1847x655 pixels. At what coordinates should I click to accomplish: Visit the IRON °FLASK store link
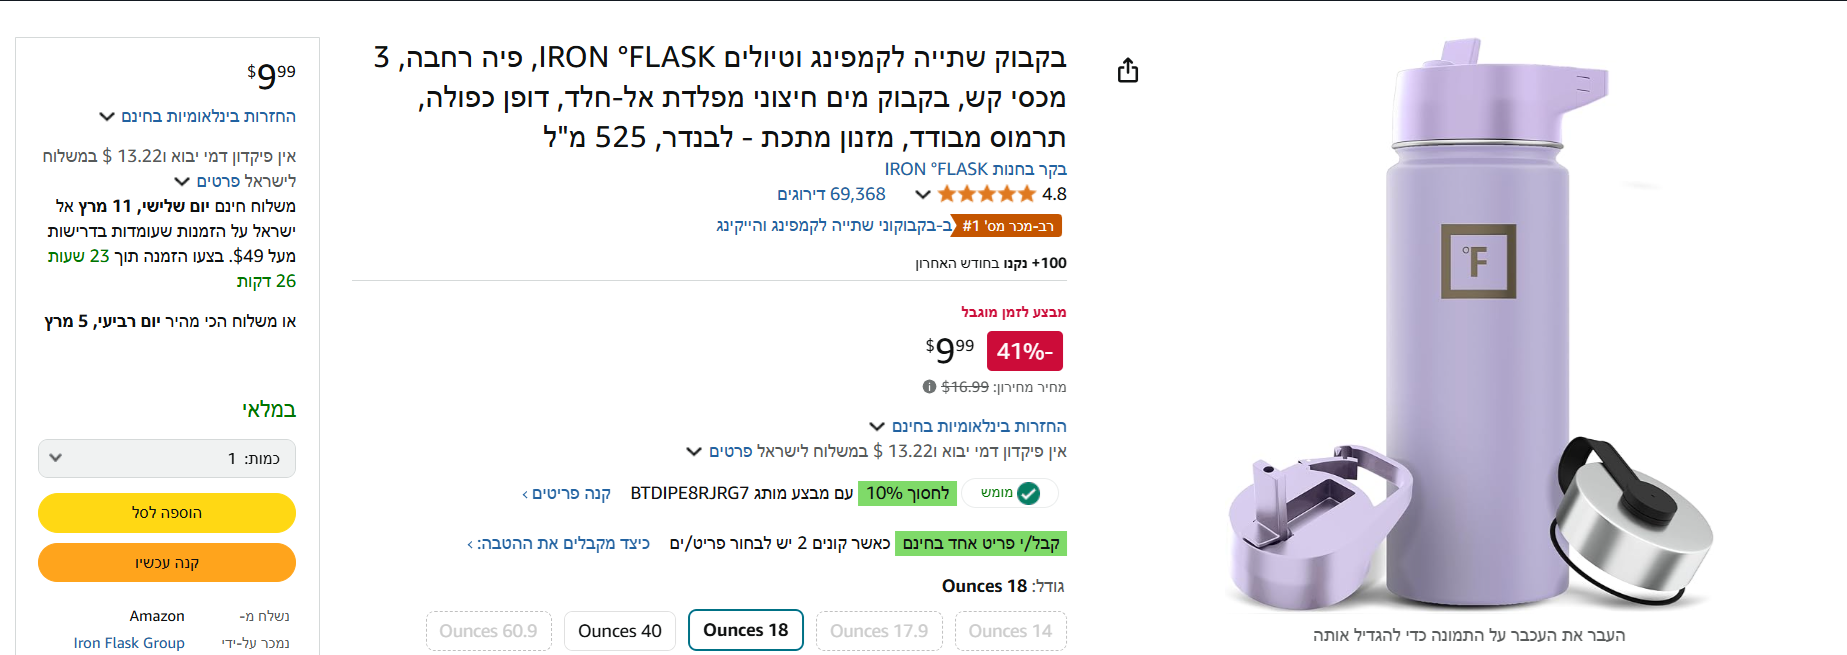point(975,169)
